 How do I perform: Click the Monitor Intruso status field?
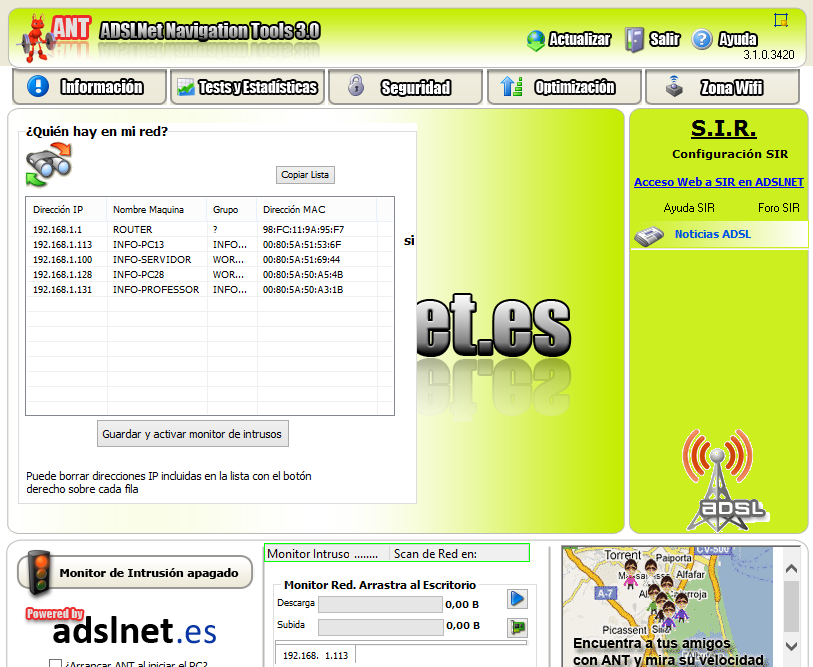point(327,554)
